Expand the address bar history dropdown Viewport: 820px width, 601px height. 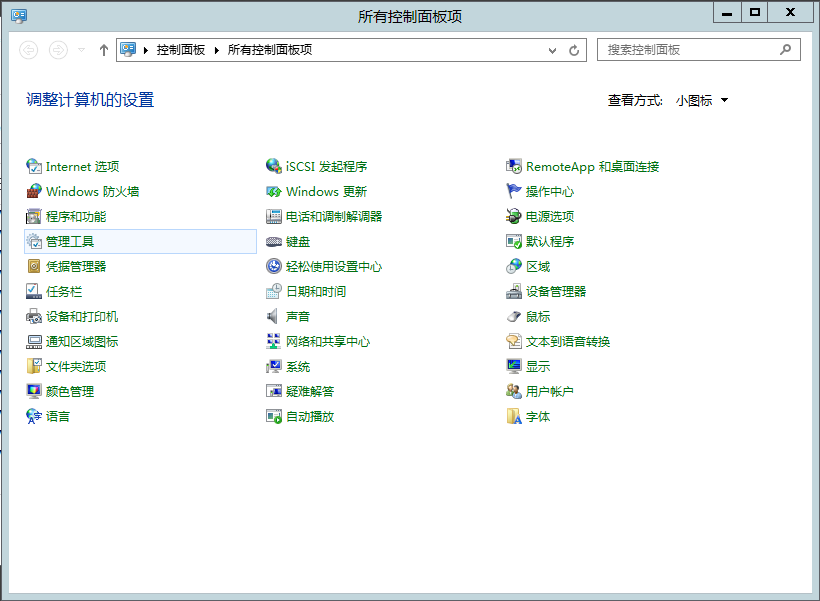(x=552, y=50)
